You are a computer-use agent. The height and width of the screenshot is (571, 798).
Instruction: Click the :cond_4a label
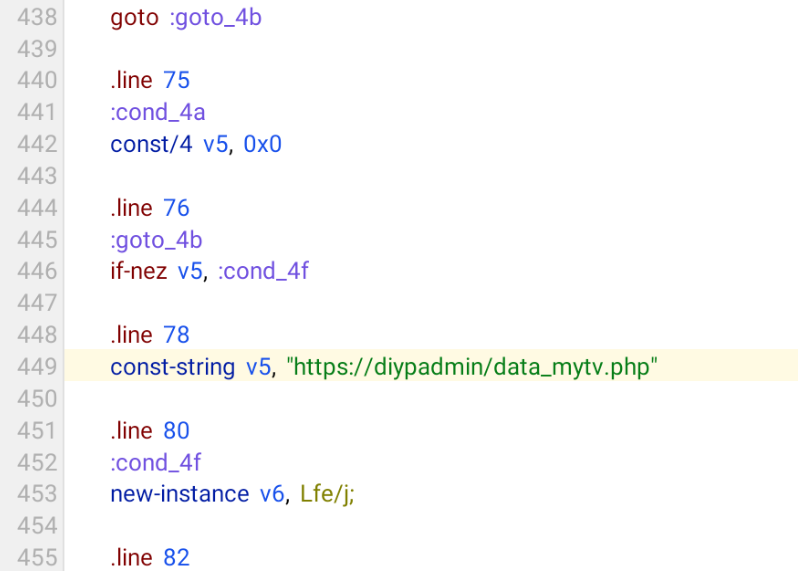pos(158,113)
